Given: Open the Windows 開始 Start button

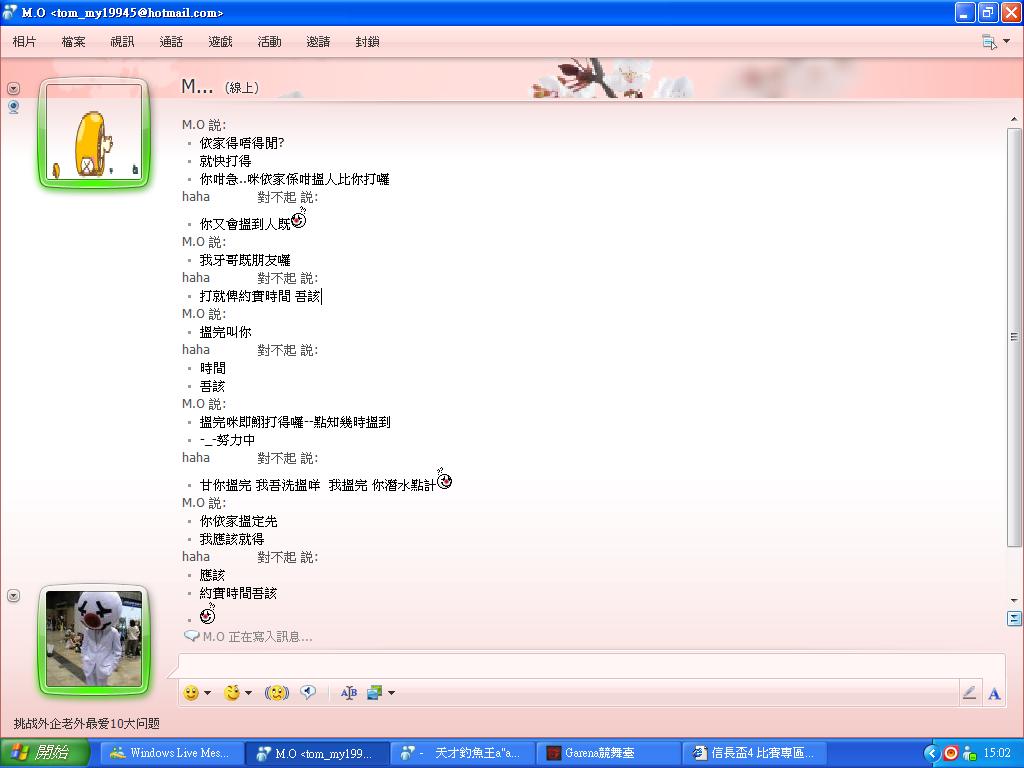Looking at the screenshot, I should [44, 753].
